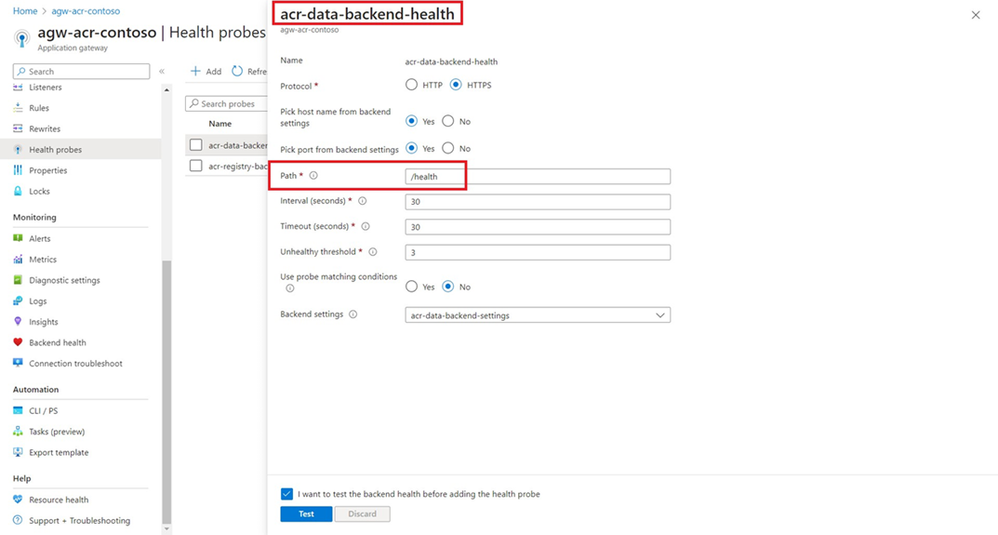This screenshot has width=998, height=535.
Task: Focus the sidebar Search field
Action: point(81,71)
